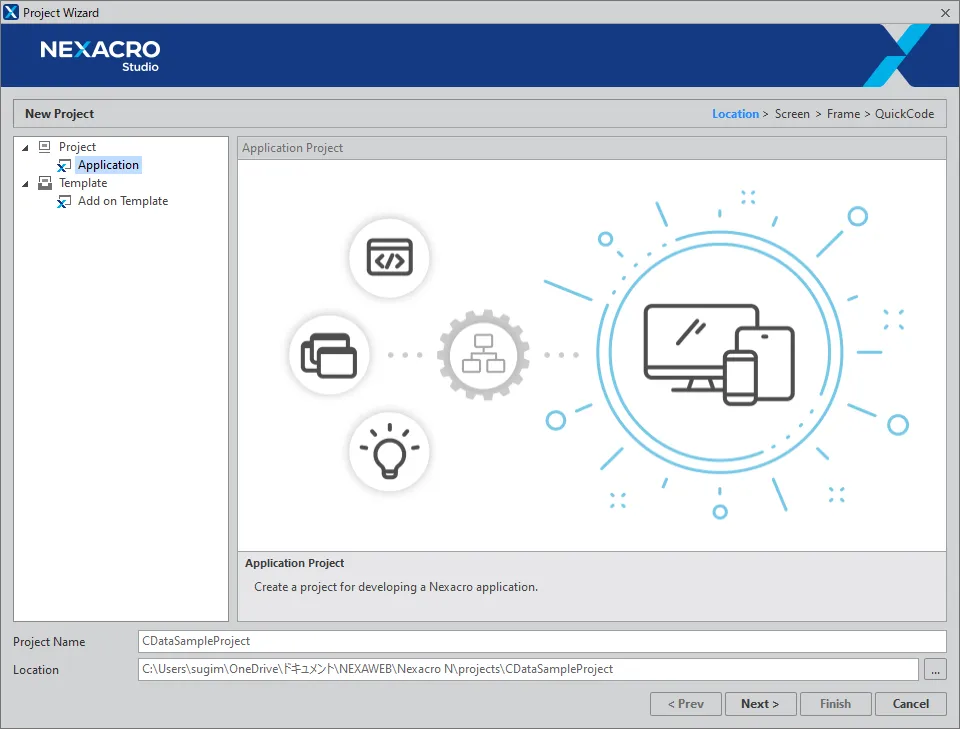Click the QuickCode step in breadcrumb
The height and width of the screenshot is (729, 960).
tap(904, 114)
